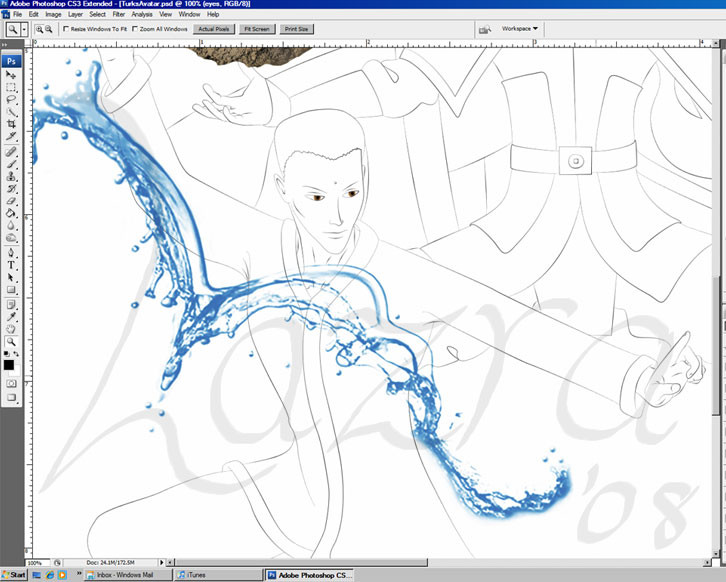The height and width of the screenshot is (582, 726).
Task: Select the Lasso tool
Action: [x=11, y=100]
